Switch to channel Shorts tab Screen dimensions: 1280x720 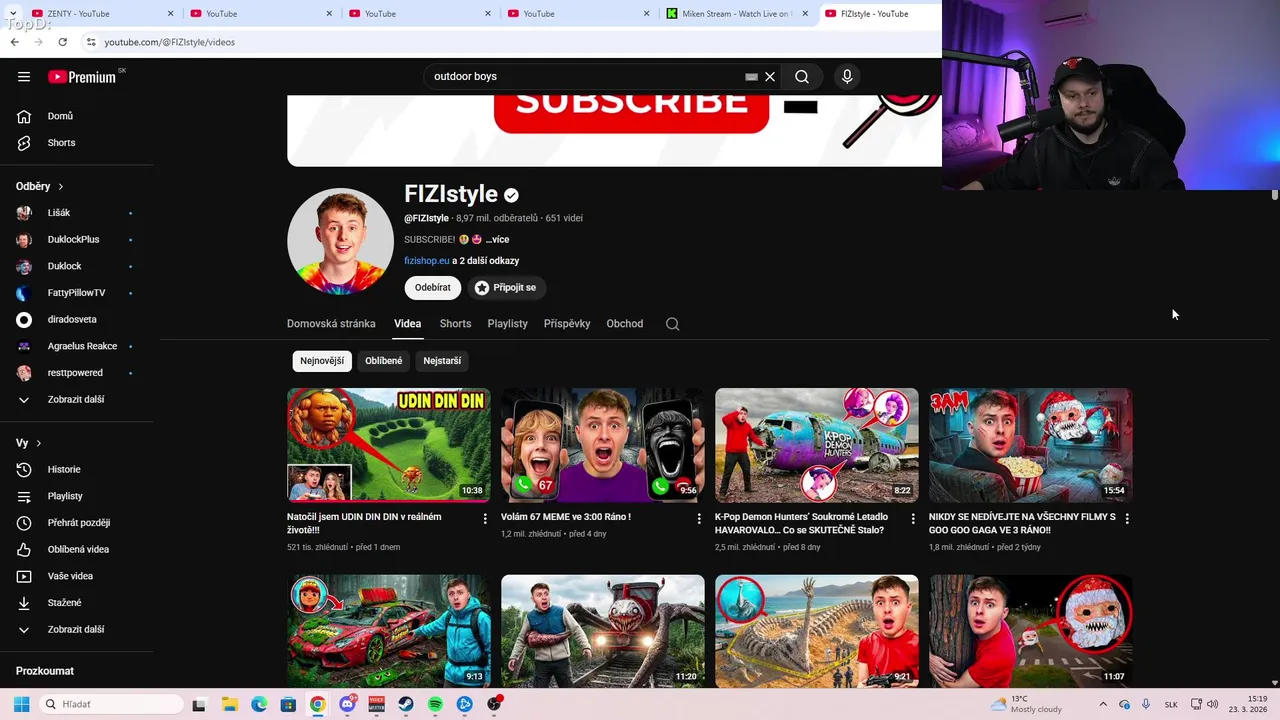point(455,324)
